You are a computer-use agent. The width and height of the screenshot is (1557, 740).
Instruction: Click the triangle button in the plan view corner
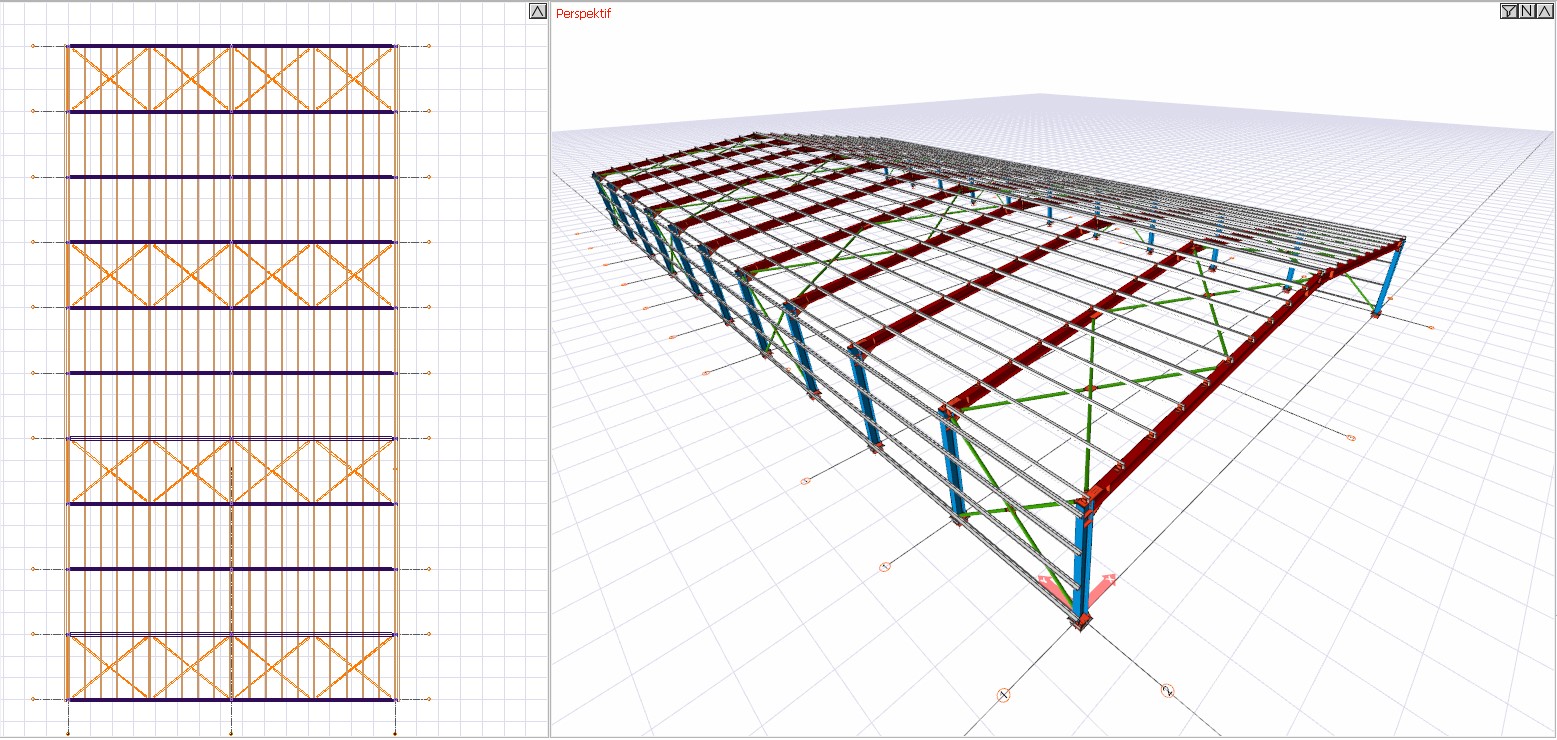[x=537, y=12]
